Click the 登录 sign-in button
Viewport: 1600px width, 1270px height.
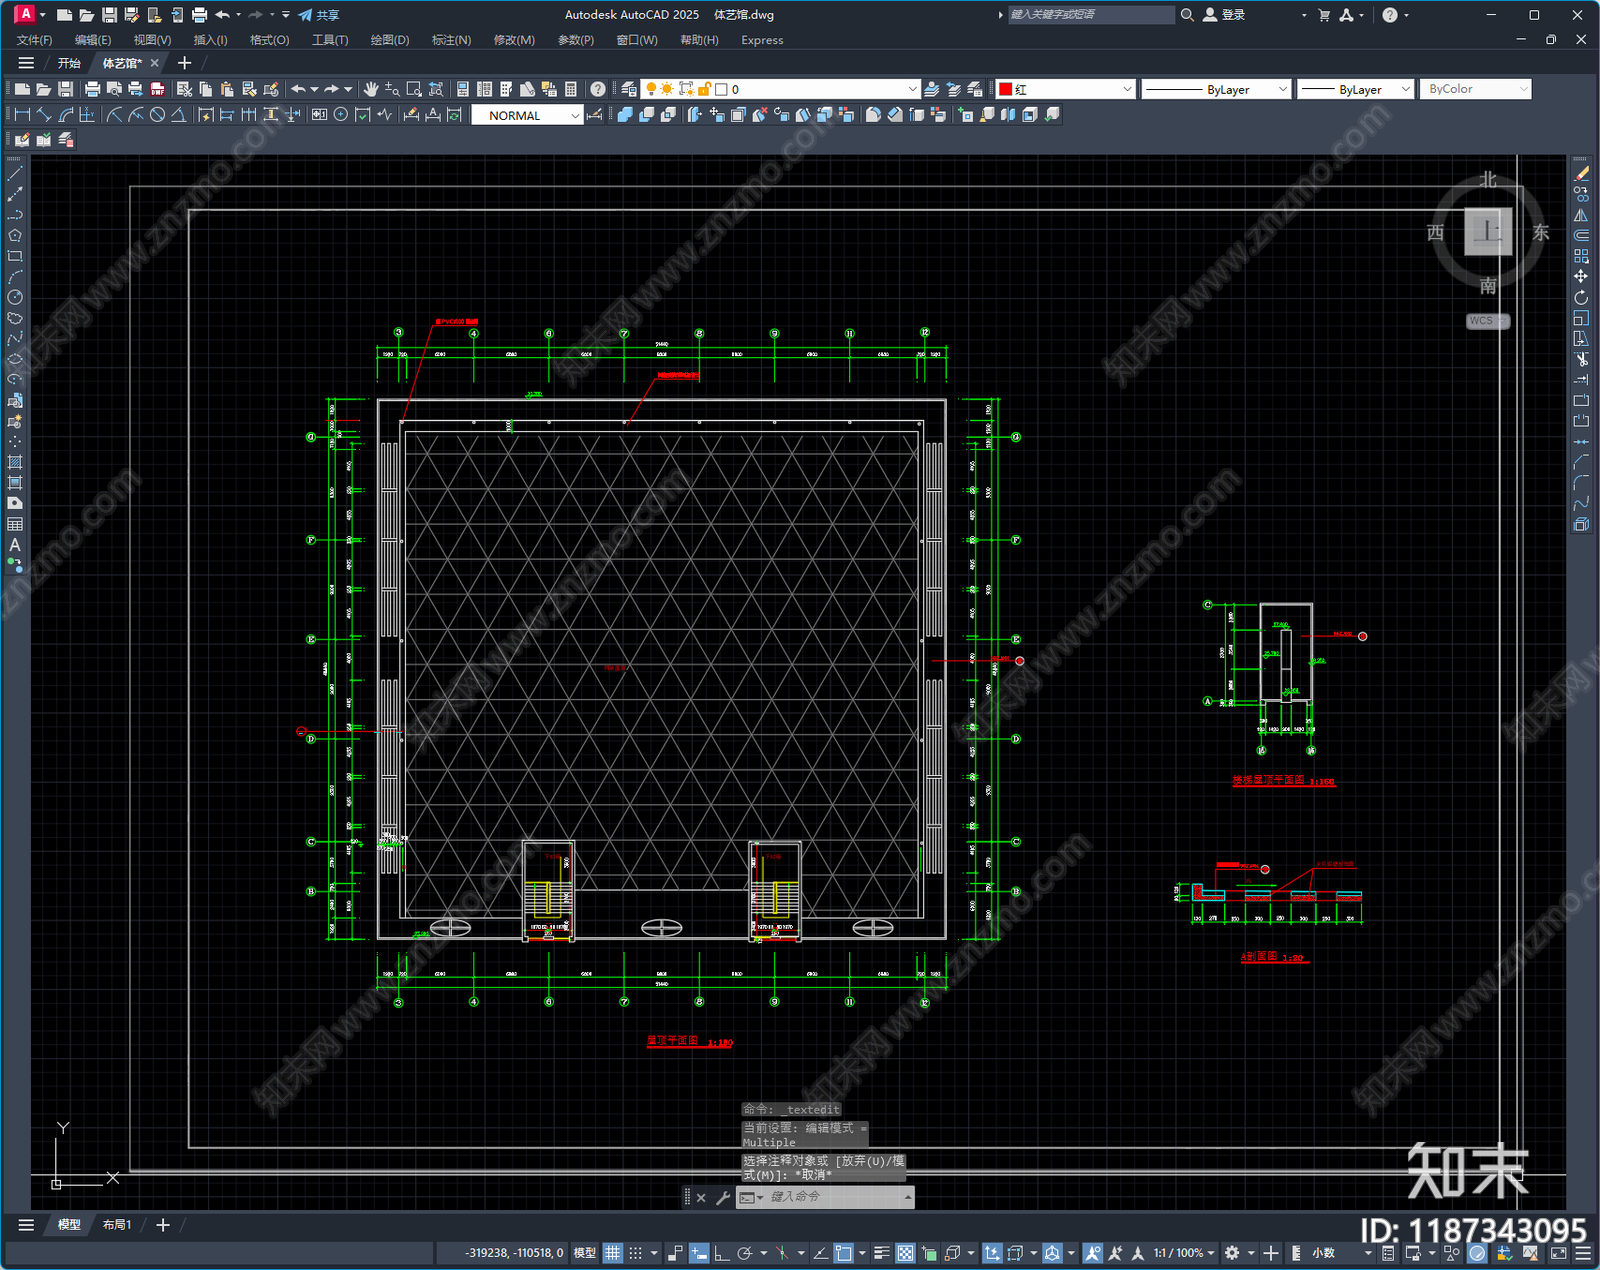1224,15
